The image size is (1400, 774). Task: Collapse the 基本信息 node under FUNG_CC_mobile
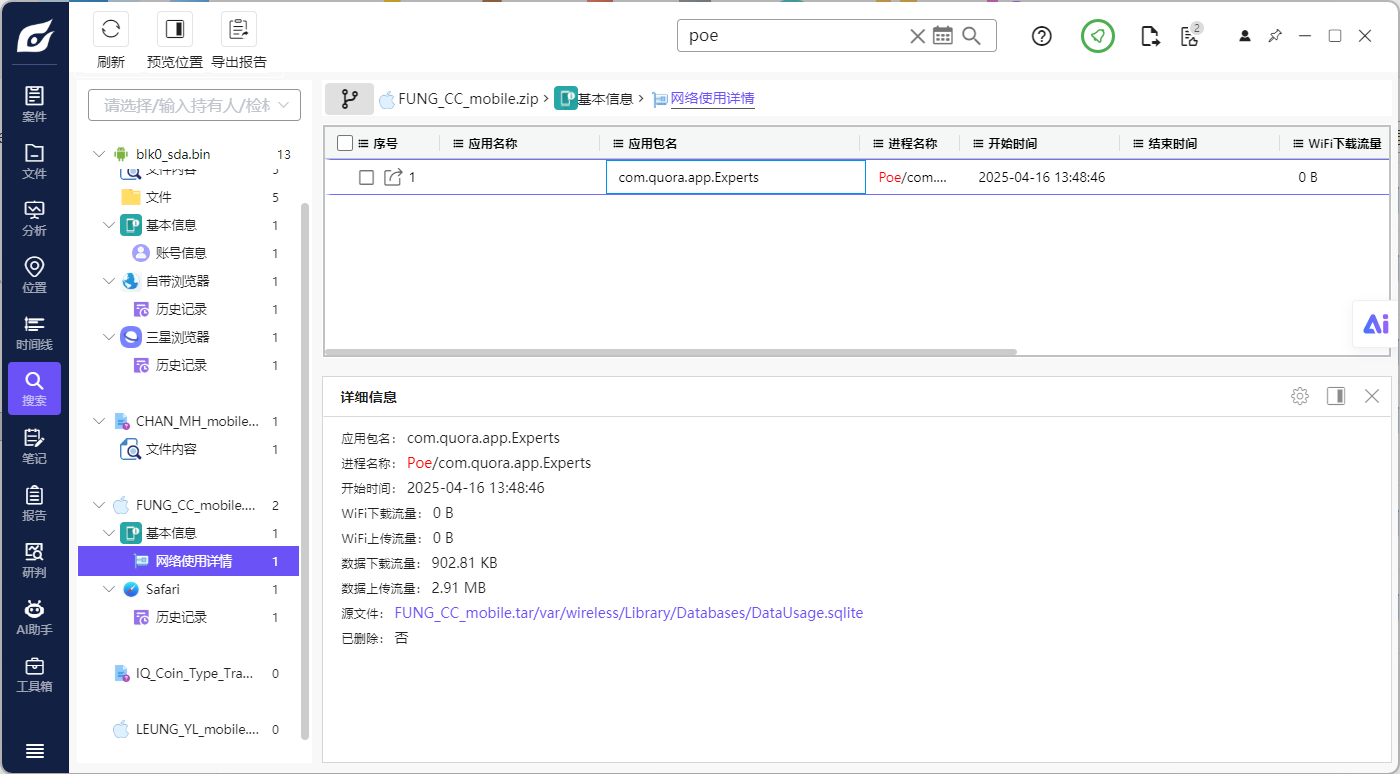coord(108,533)
